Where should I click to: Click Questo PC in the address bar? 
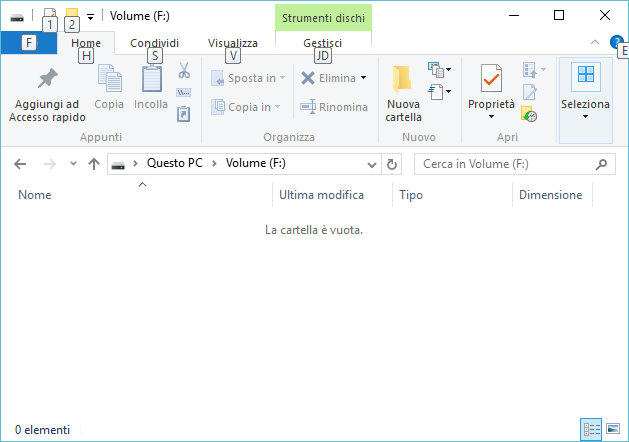175,163
